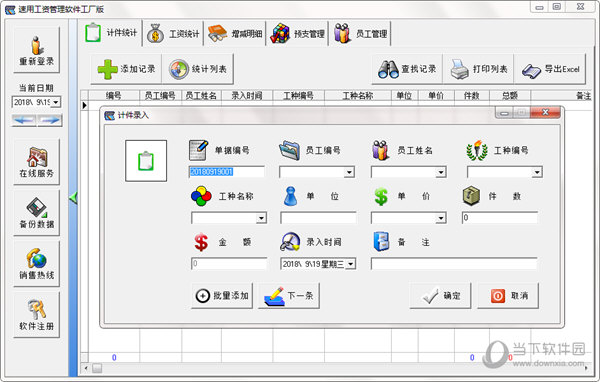This screenshot has height=382, width=600.
Task: Click the 备注 text input field
Action: tap(454, 264)
